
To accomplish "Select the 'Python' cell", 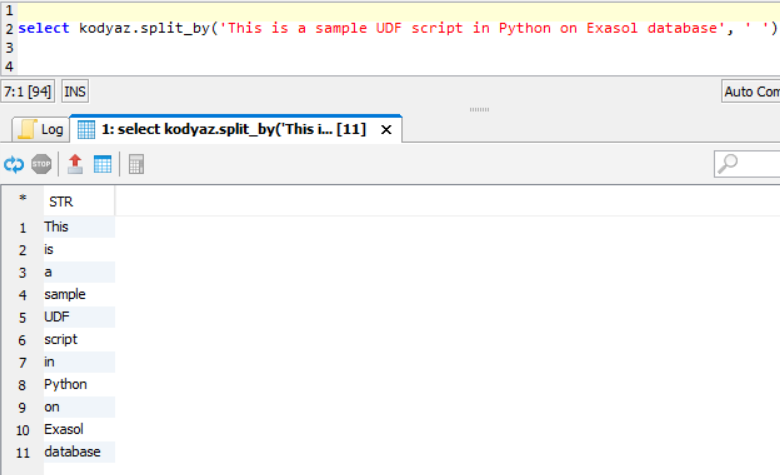I will coord(79,384).
